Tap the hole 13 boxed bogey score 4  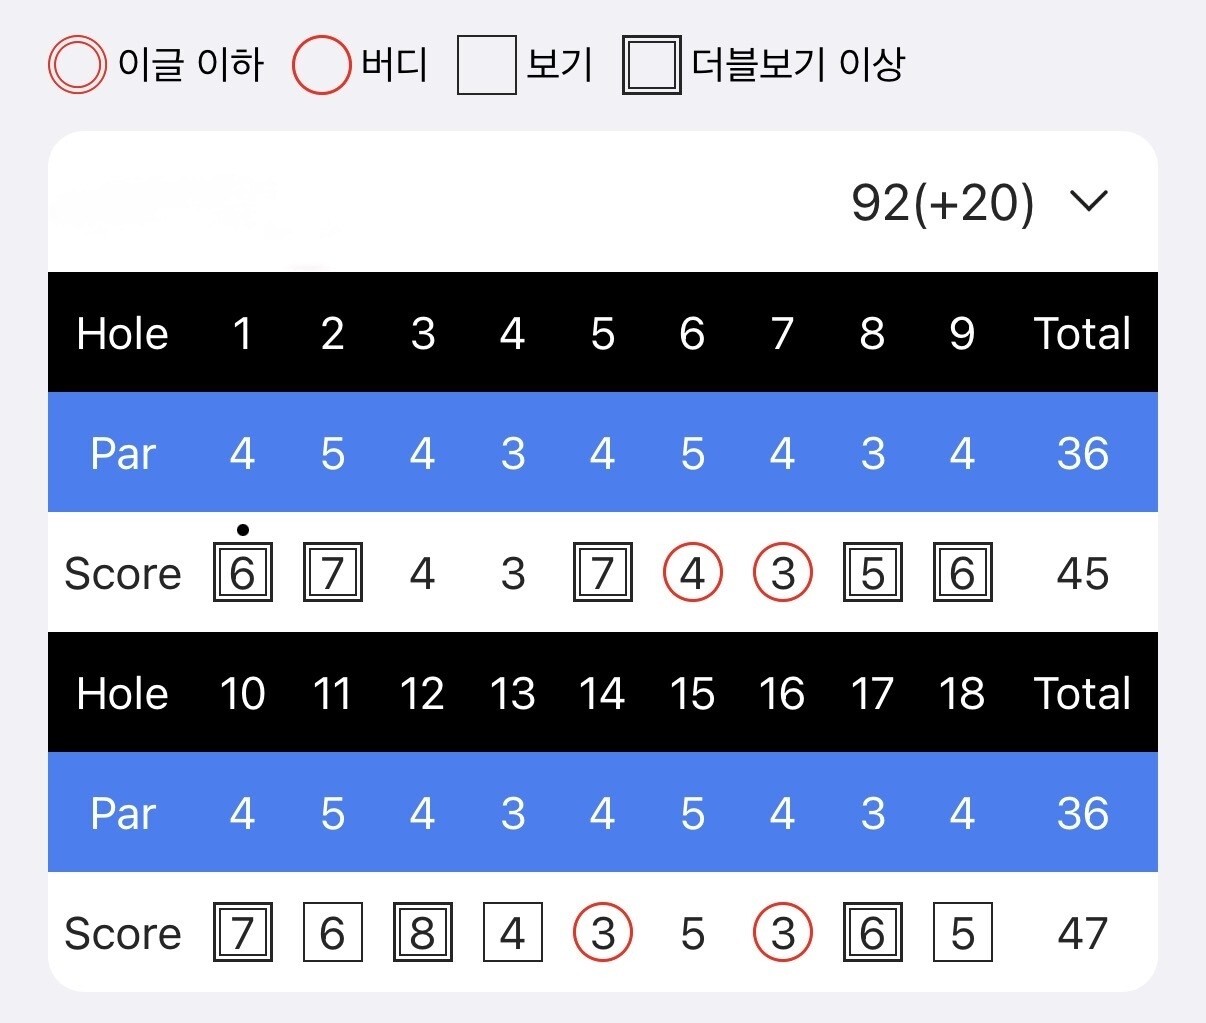tap(512, 933)
